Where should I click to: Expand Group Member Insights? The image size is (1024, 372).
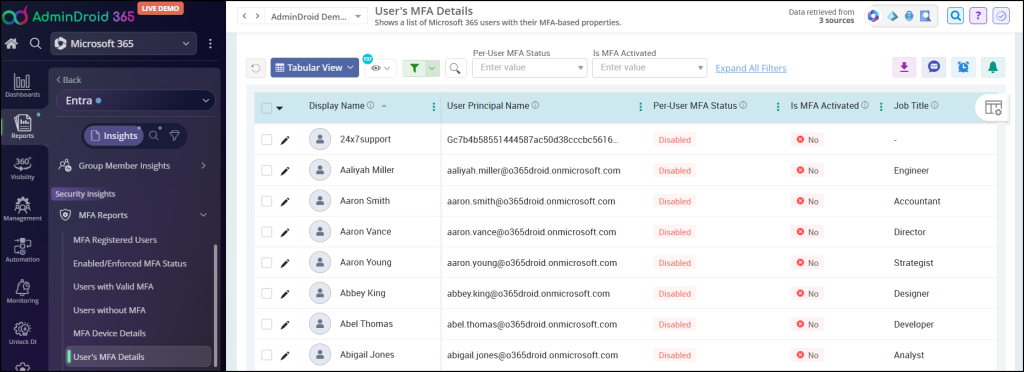coord(203,166)
